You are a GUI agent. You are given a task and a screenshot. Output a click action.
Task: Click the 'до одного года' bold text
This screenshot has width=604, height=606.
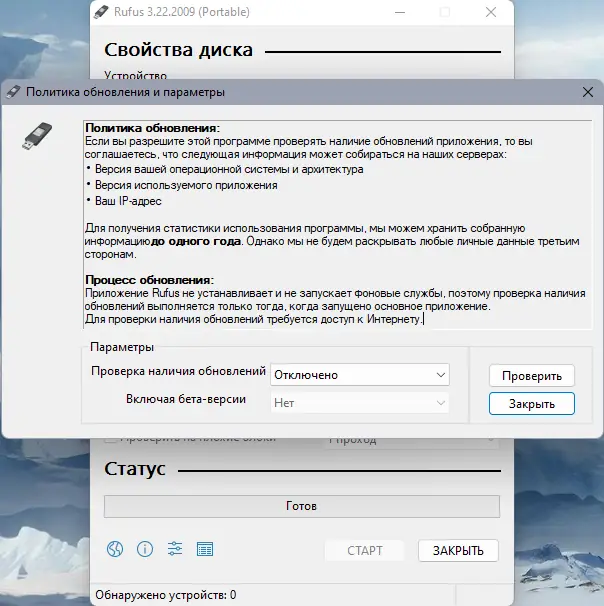tap(196, 241)
